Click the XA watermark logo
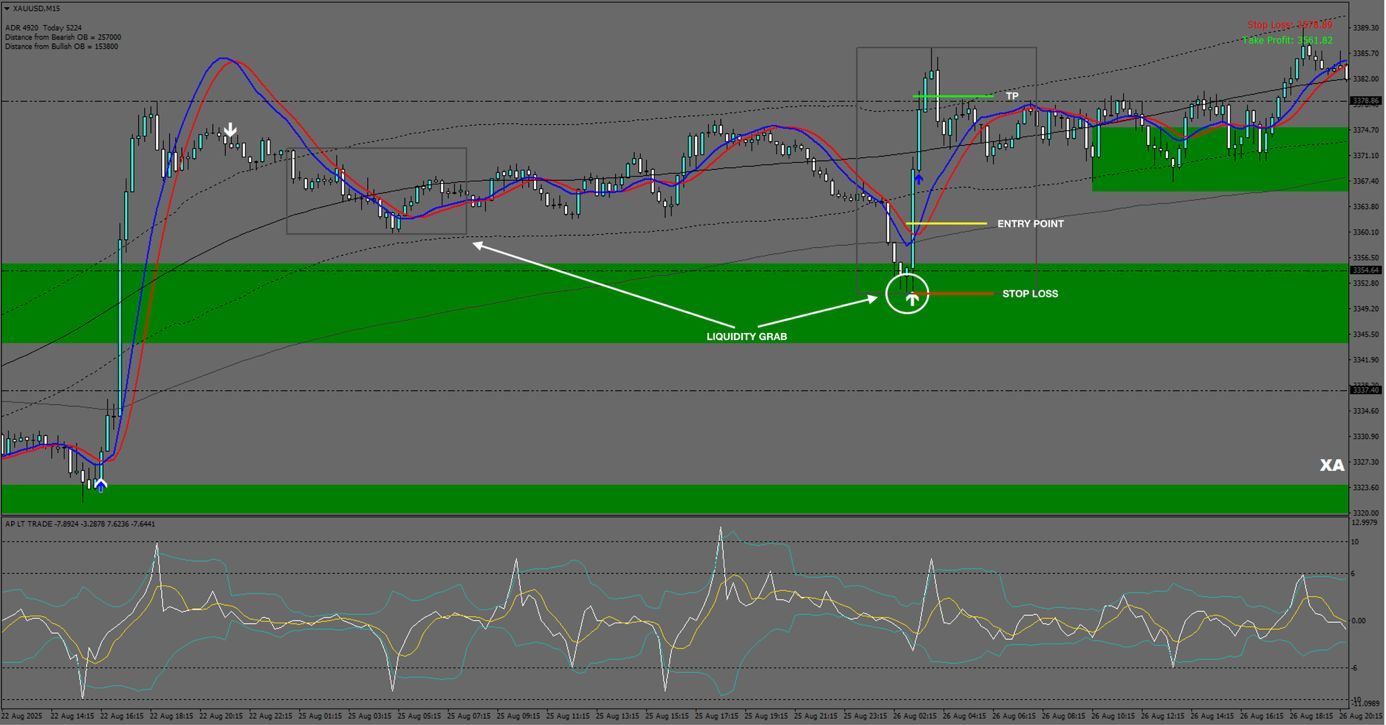 1331,466
